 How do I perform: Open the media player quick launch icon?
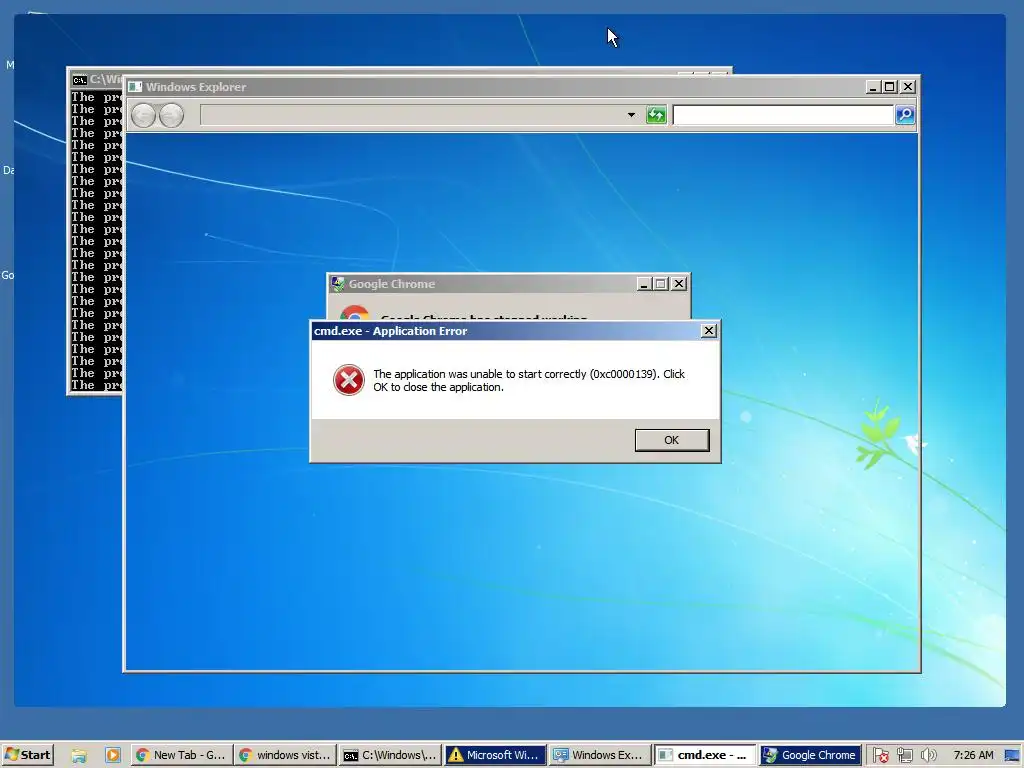coord(112,755)
